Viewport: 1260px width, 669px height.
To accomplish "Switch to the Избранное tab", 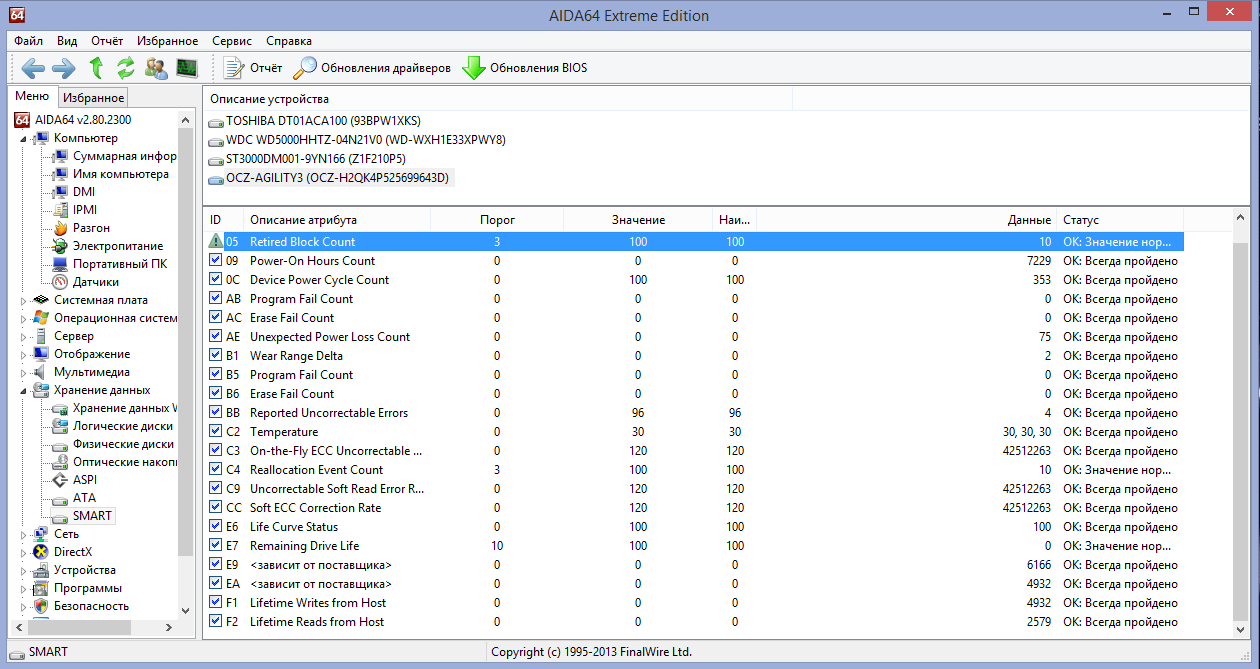I will click(93, 98).
